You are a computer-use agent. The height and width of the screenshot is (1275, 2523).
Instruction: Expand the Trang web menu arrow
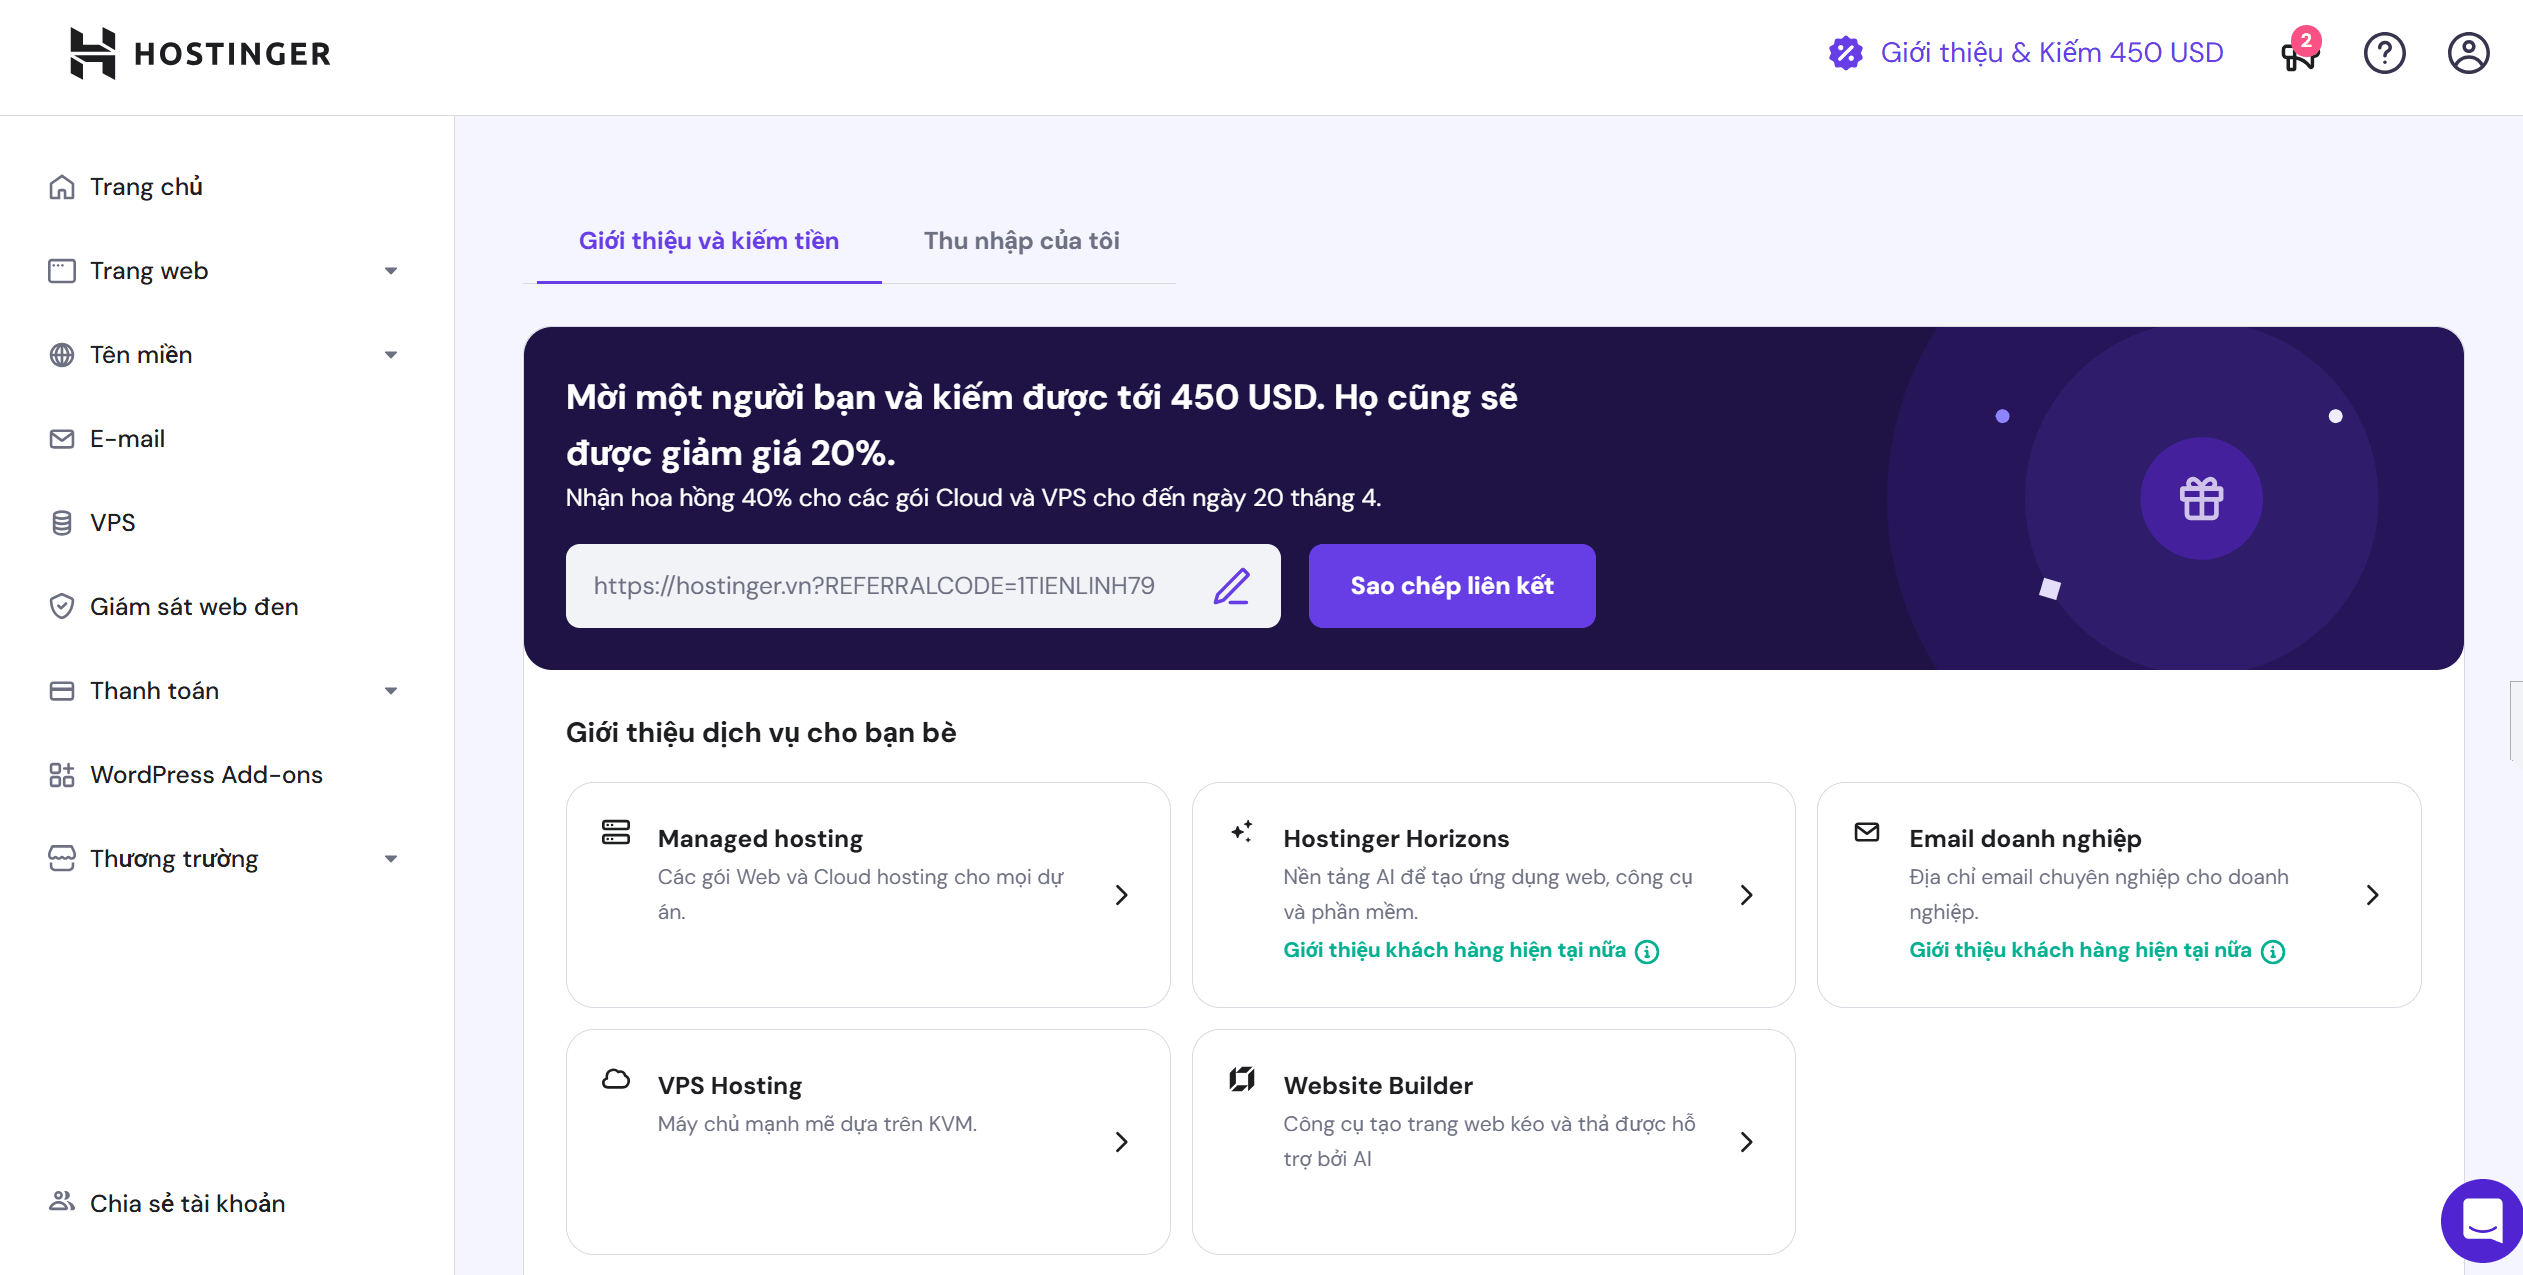tap(391, 271)
